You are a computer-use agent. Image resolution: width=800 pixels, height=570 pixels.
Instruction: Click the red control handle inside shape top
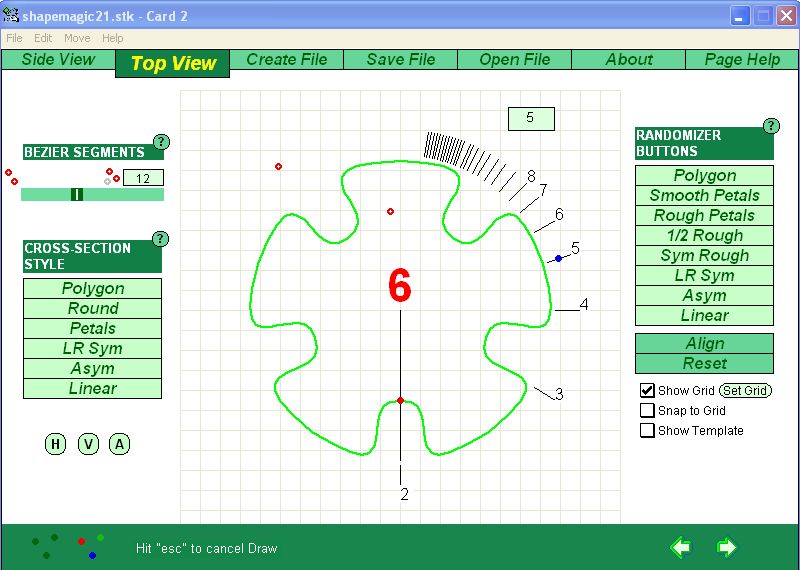(390, 211)
